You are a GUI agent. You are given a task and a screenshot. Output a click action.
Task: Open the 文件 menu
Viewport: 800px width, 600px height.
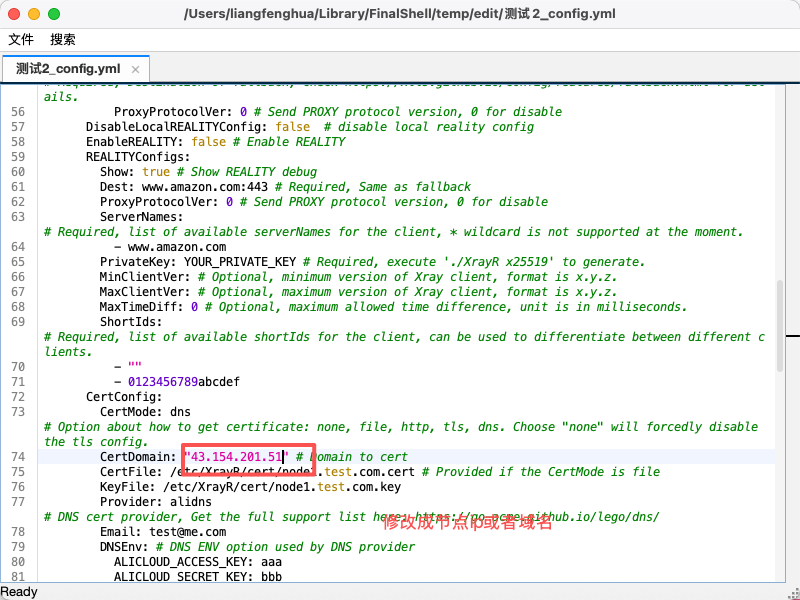(x=21, y=39)
